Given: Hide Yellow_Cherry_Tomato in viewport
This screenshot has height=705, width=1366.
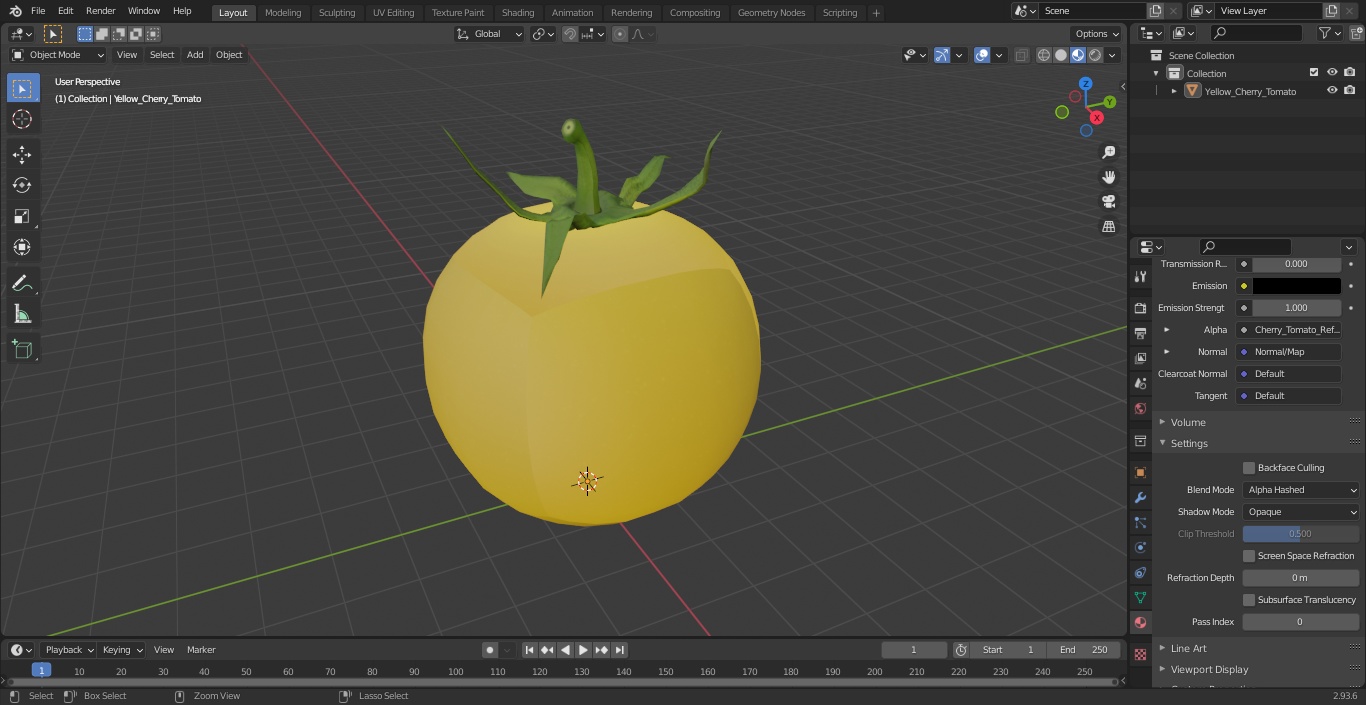Looking at the screenshot, I should click(x=1332, y=91).
